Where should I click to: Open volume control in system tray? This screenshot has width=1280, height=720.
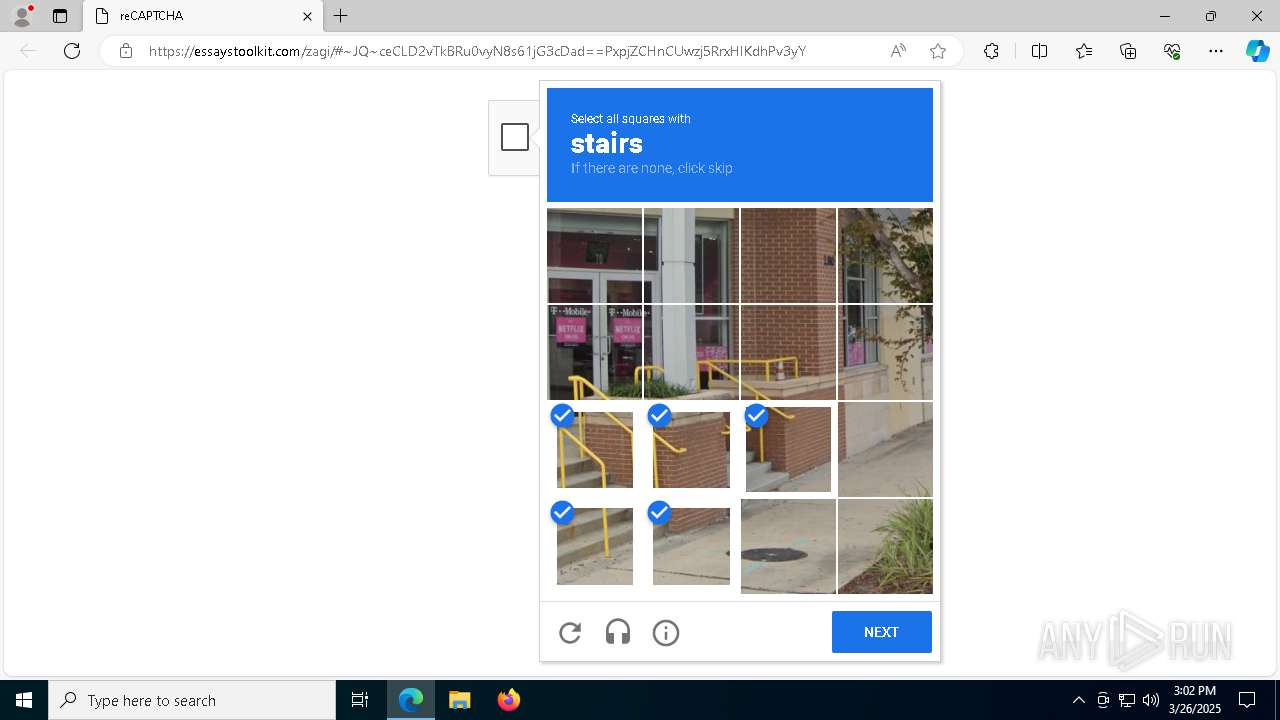pyautogui.click(x=1151, y=700)
